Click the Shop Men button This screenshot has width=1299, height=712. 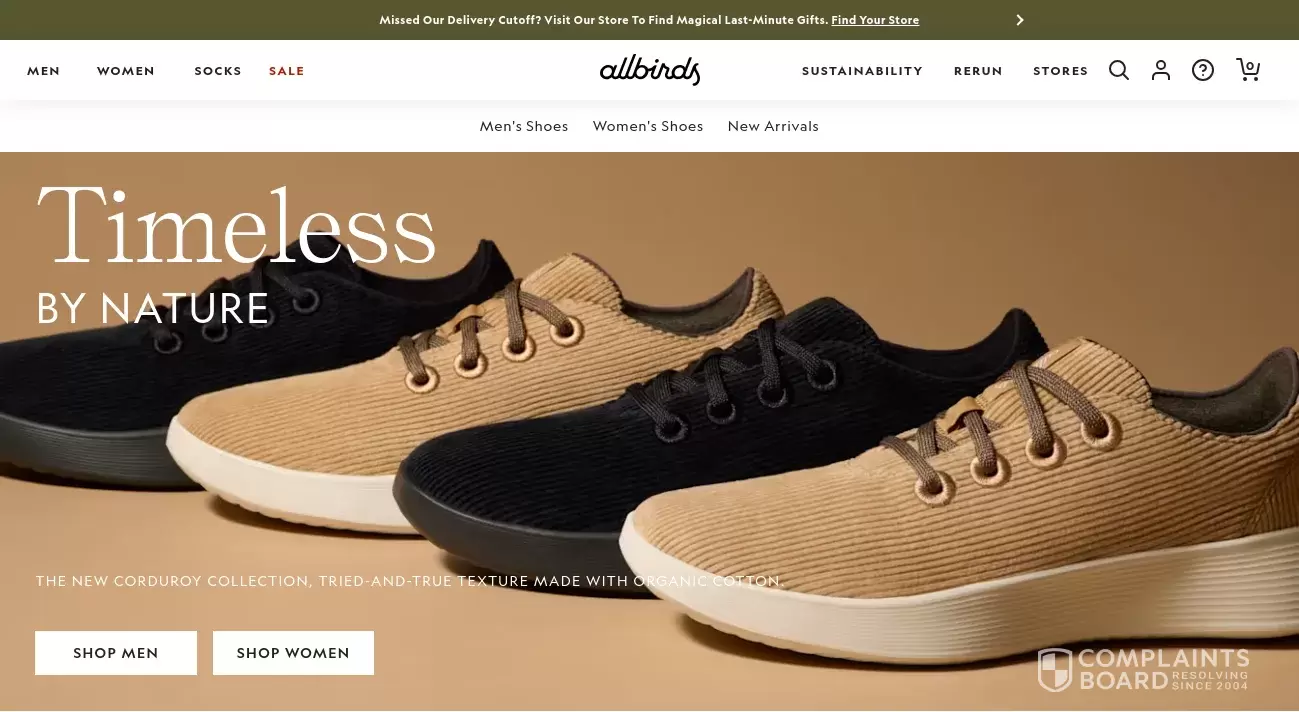point(116,653)
